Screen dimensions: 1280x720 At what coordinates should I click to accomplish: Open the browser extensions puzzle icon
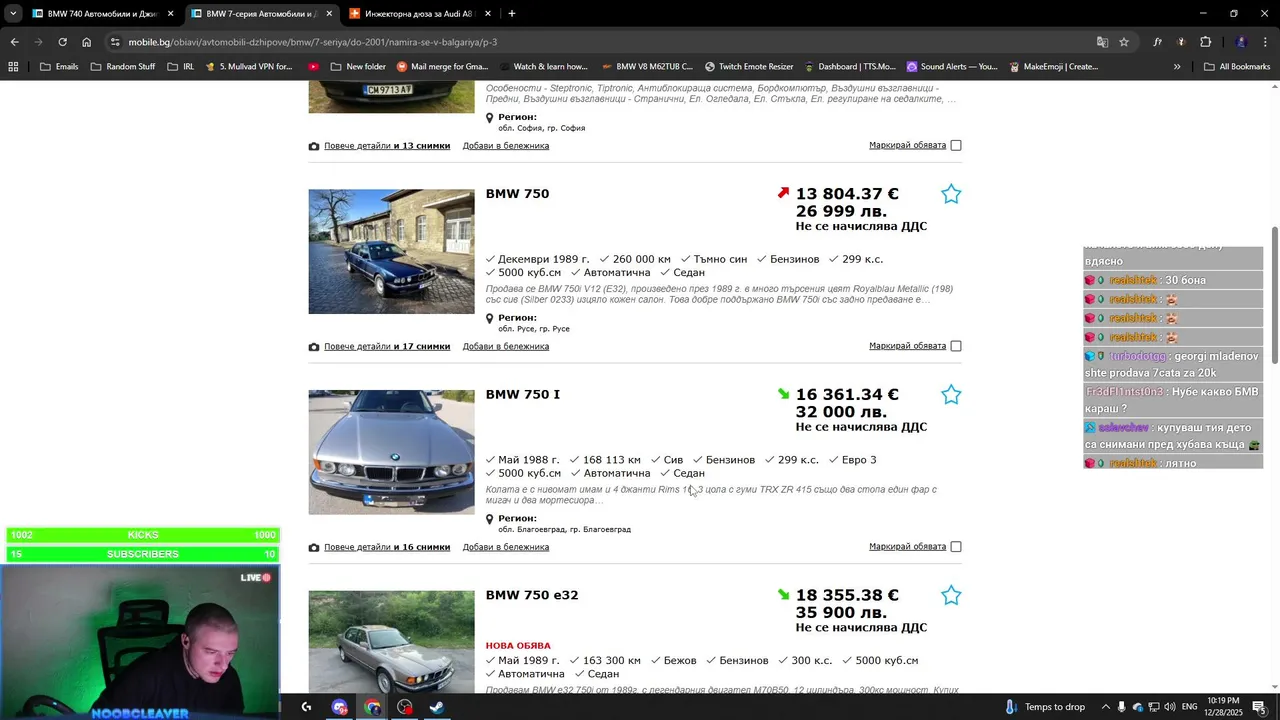[x=1205, y=42]
